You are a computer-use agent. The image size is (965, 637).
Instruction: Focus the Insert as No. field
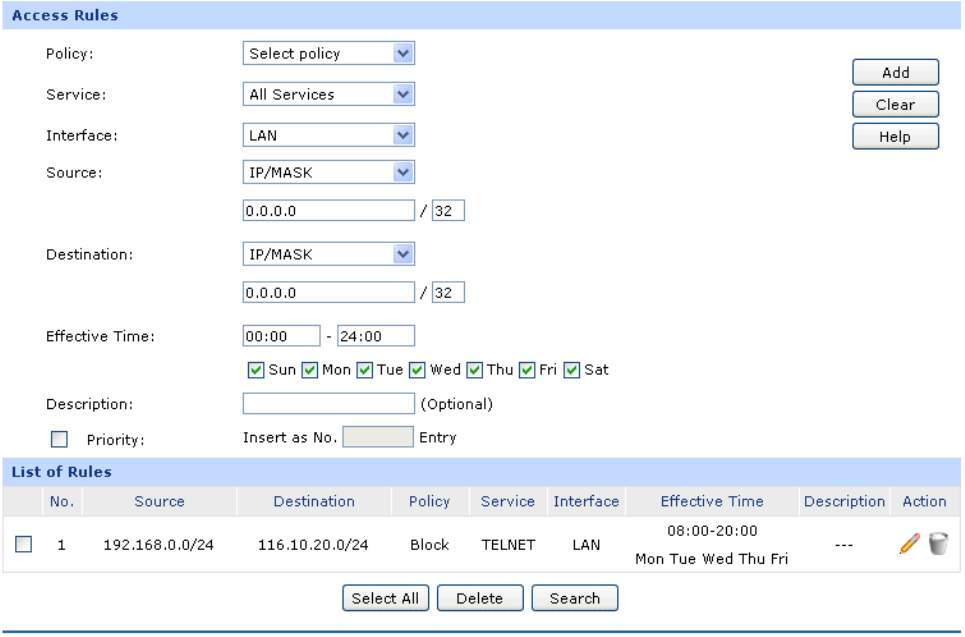tap(378, 437)
